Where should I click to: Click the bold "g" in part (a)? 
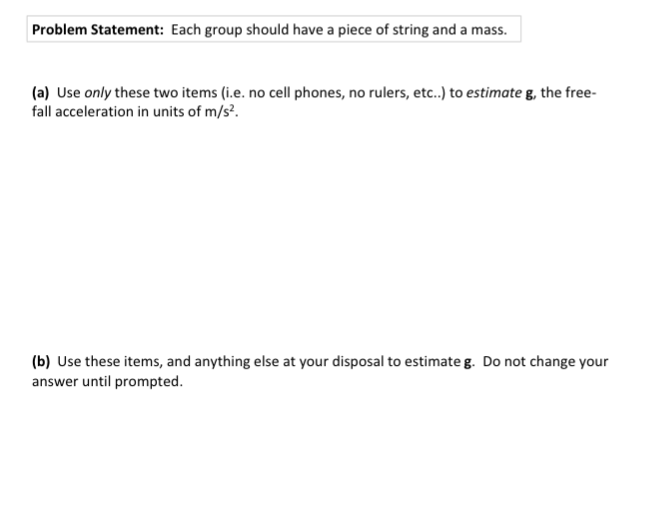544,94
